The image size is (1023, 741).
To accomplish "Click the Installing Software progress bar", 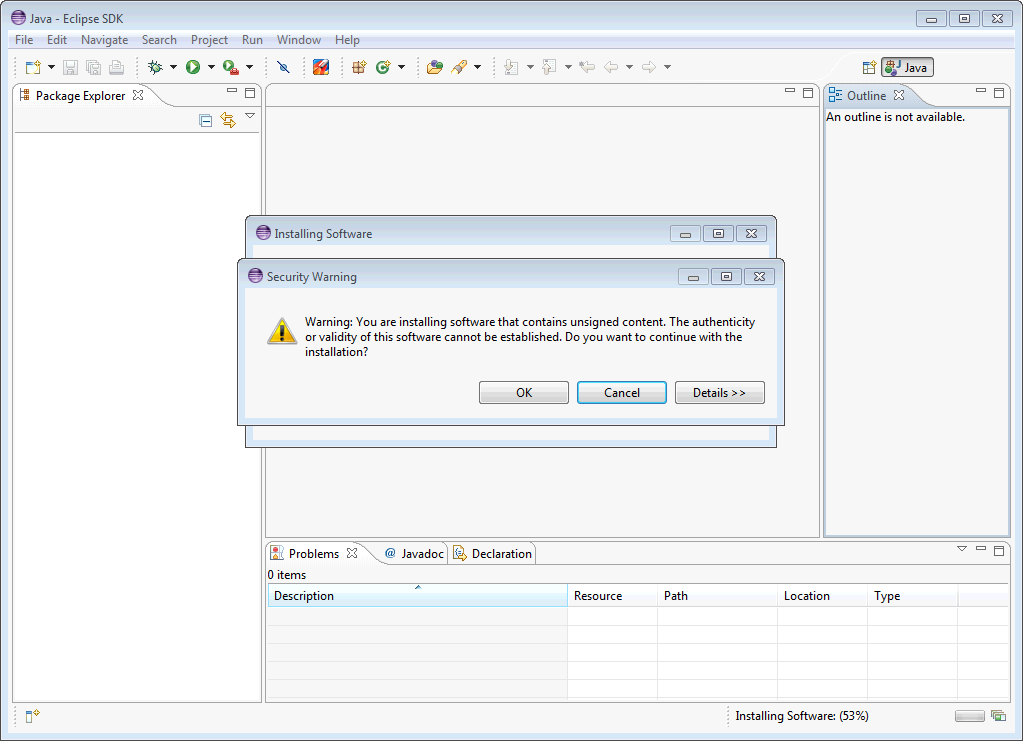I will (969, 716).
